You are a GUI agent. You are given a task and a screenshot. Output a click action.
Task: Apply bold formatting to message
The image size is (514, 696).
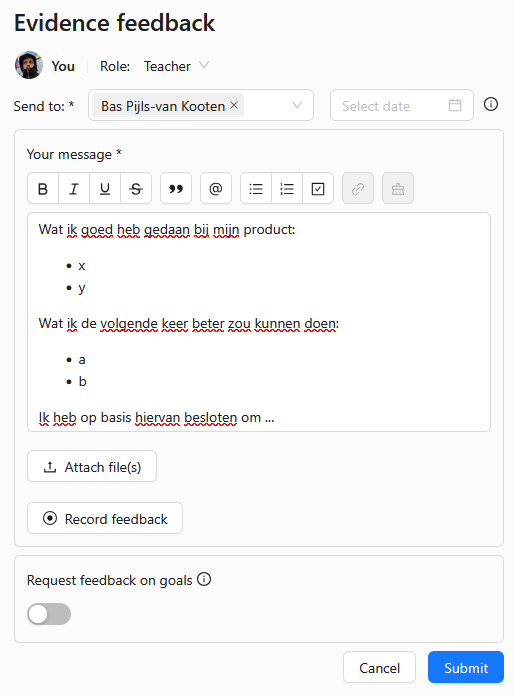(x=43, y=189)
